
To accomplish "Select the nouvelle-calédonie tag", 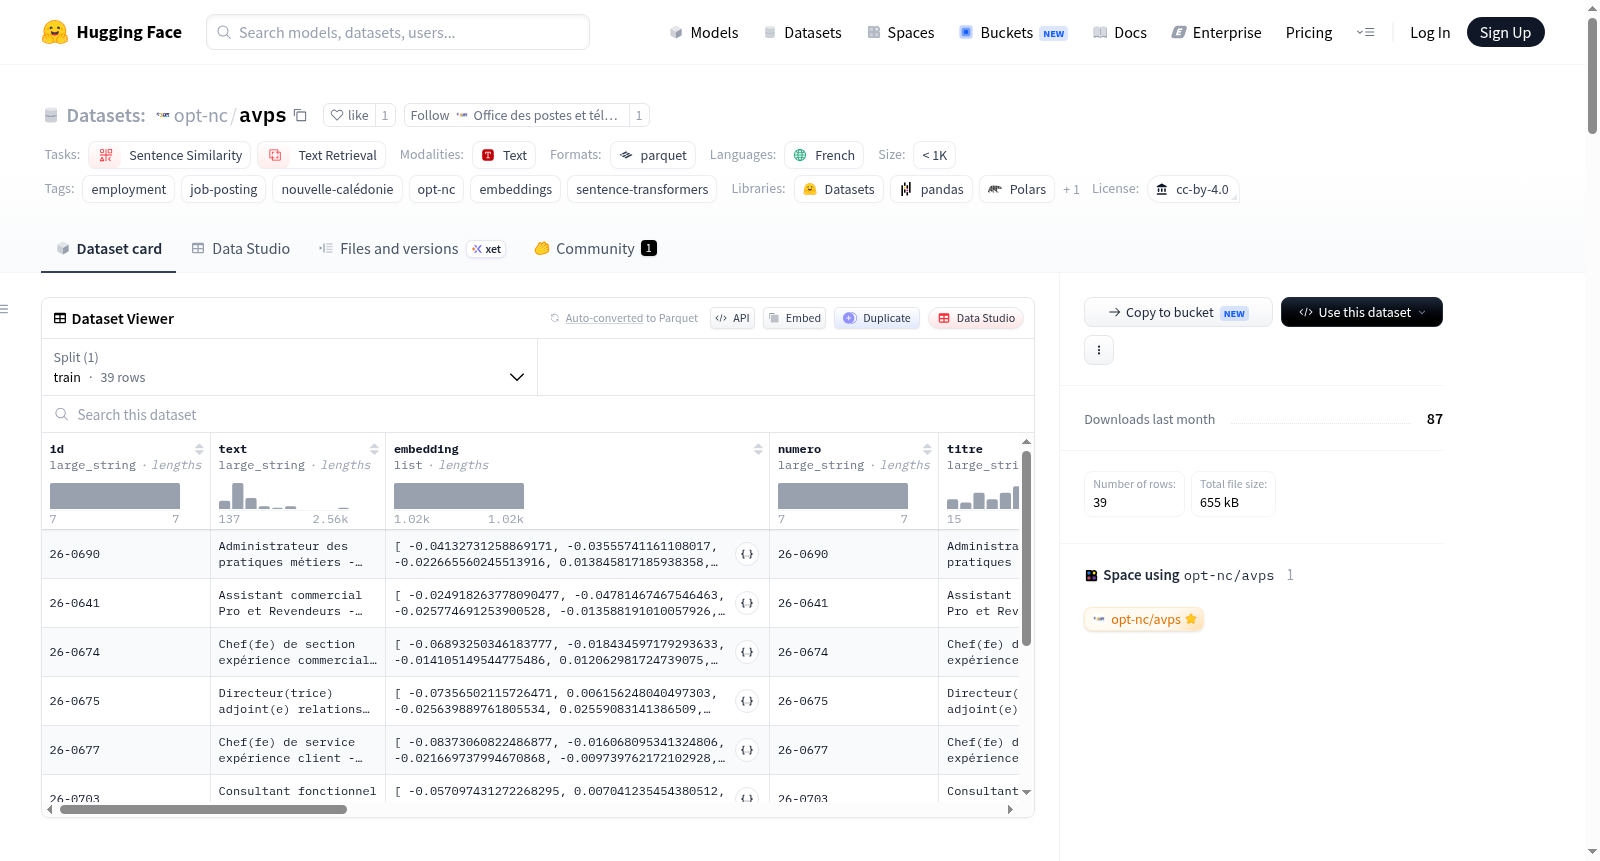I will [x=338, y=189].
